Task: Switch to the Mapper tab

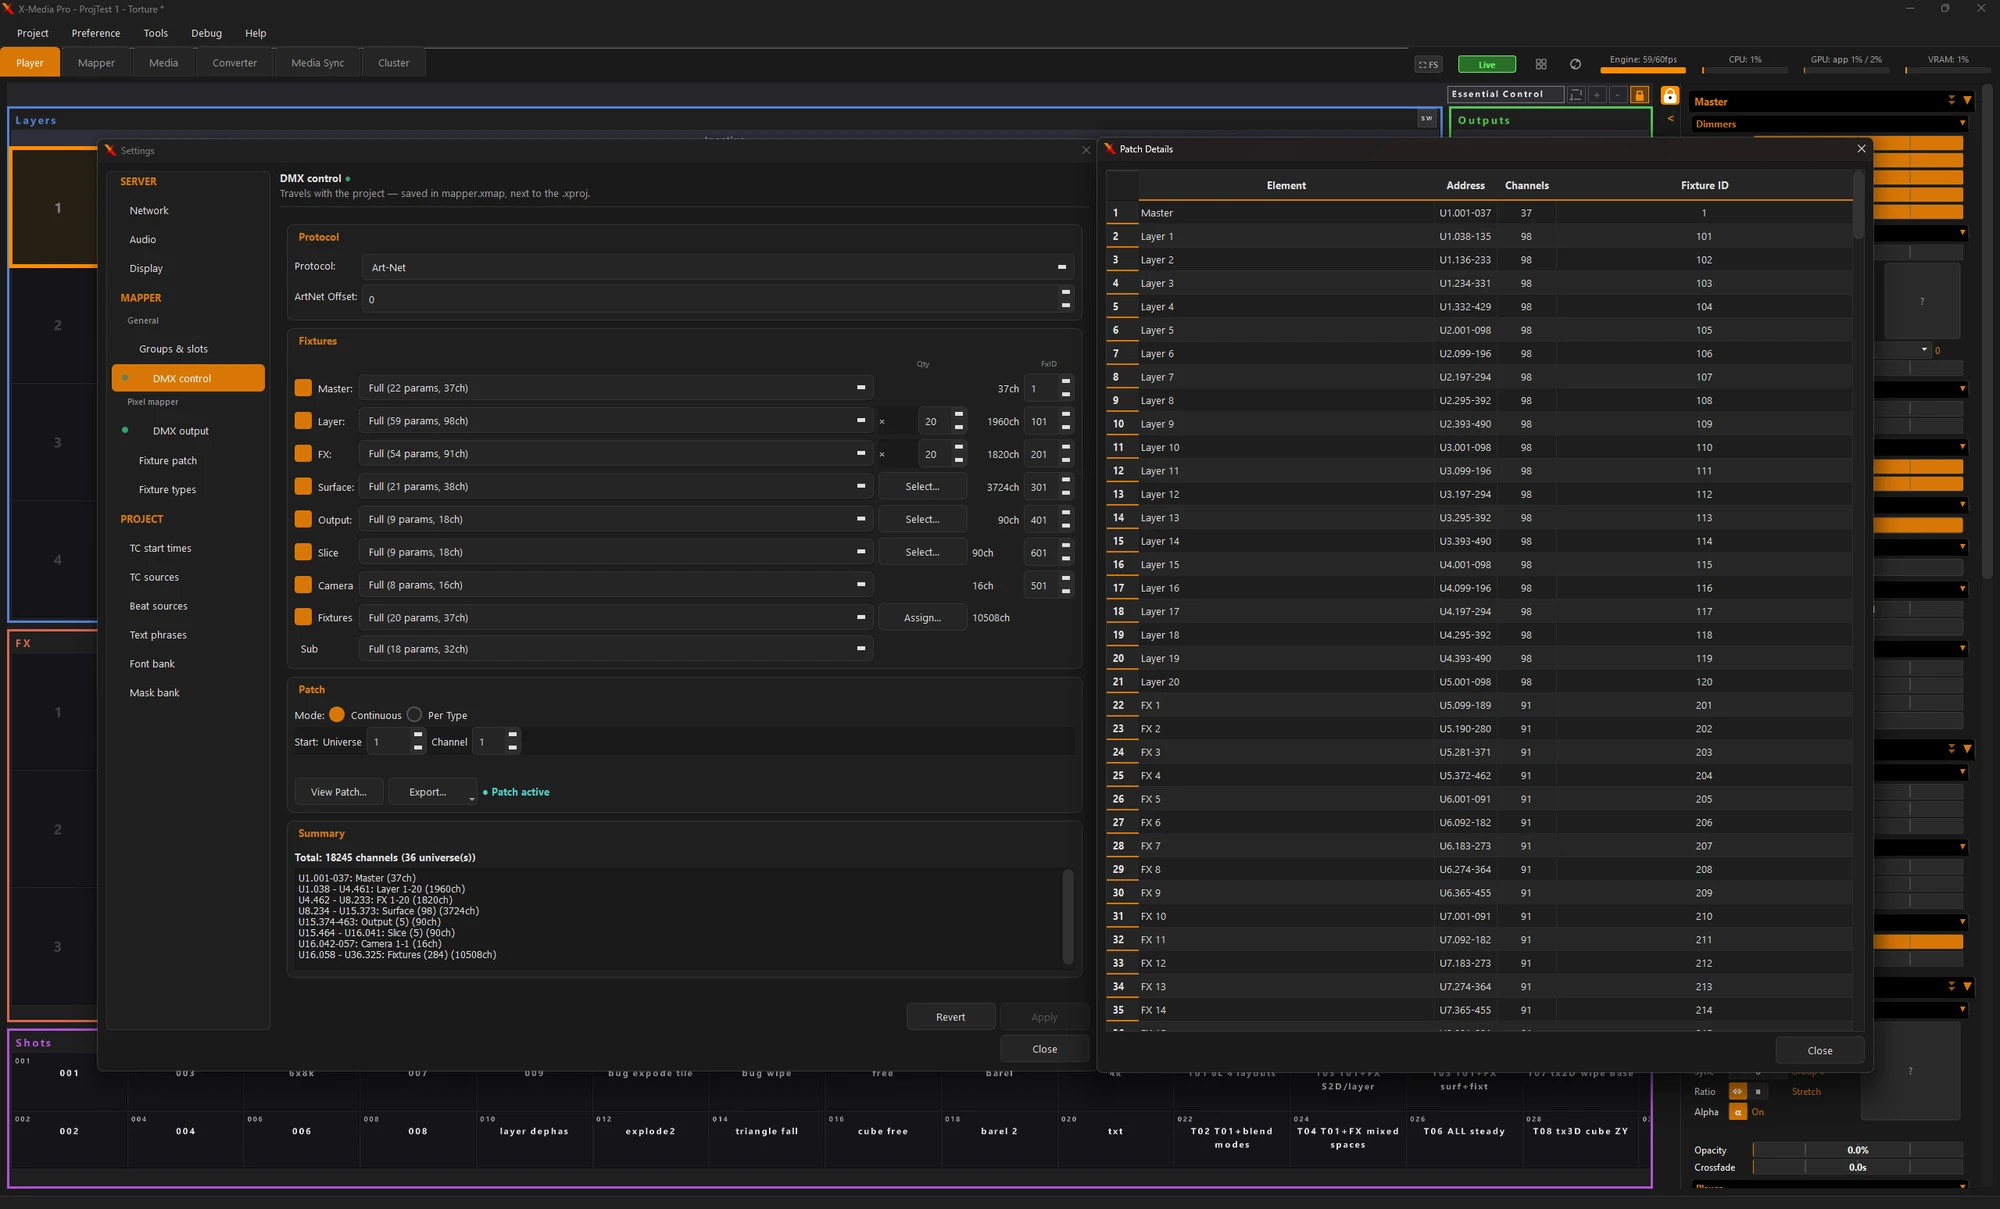Action: pos(96,63)
